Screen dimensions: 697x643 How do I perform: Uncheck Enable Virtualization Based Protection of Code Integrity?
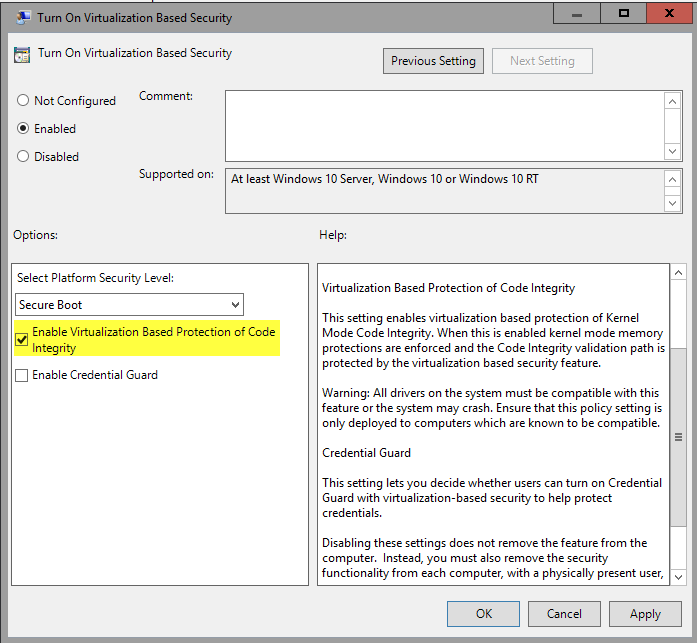click(22, 340)
